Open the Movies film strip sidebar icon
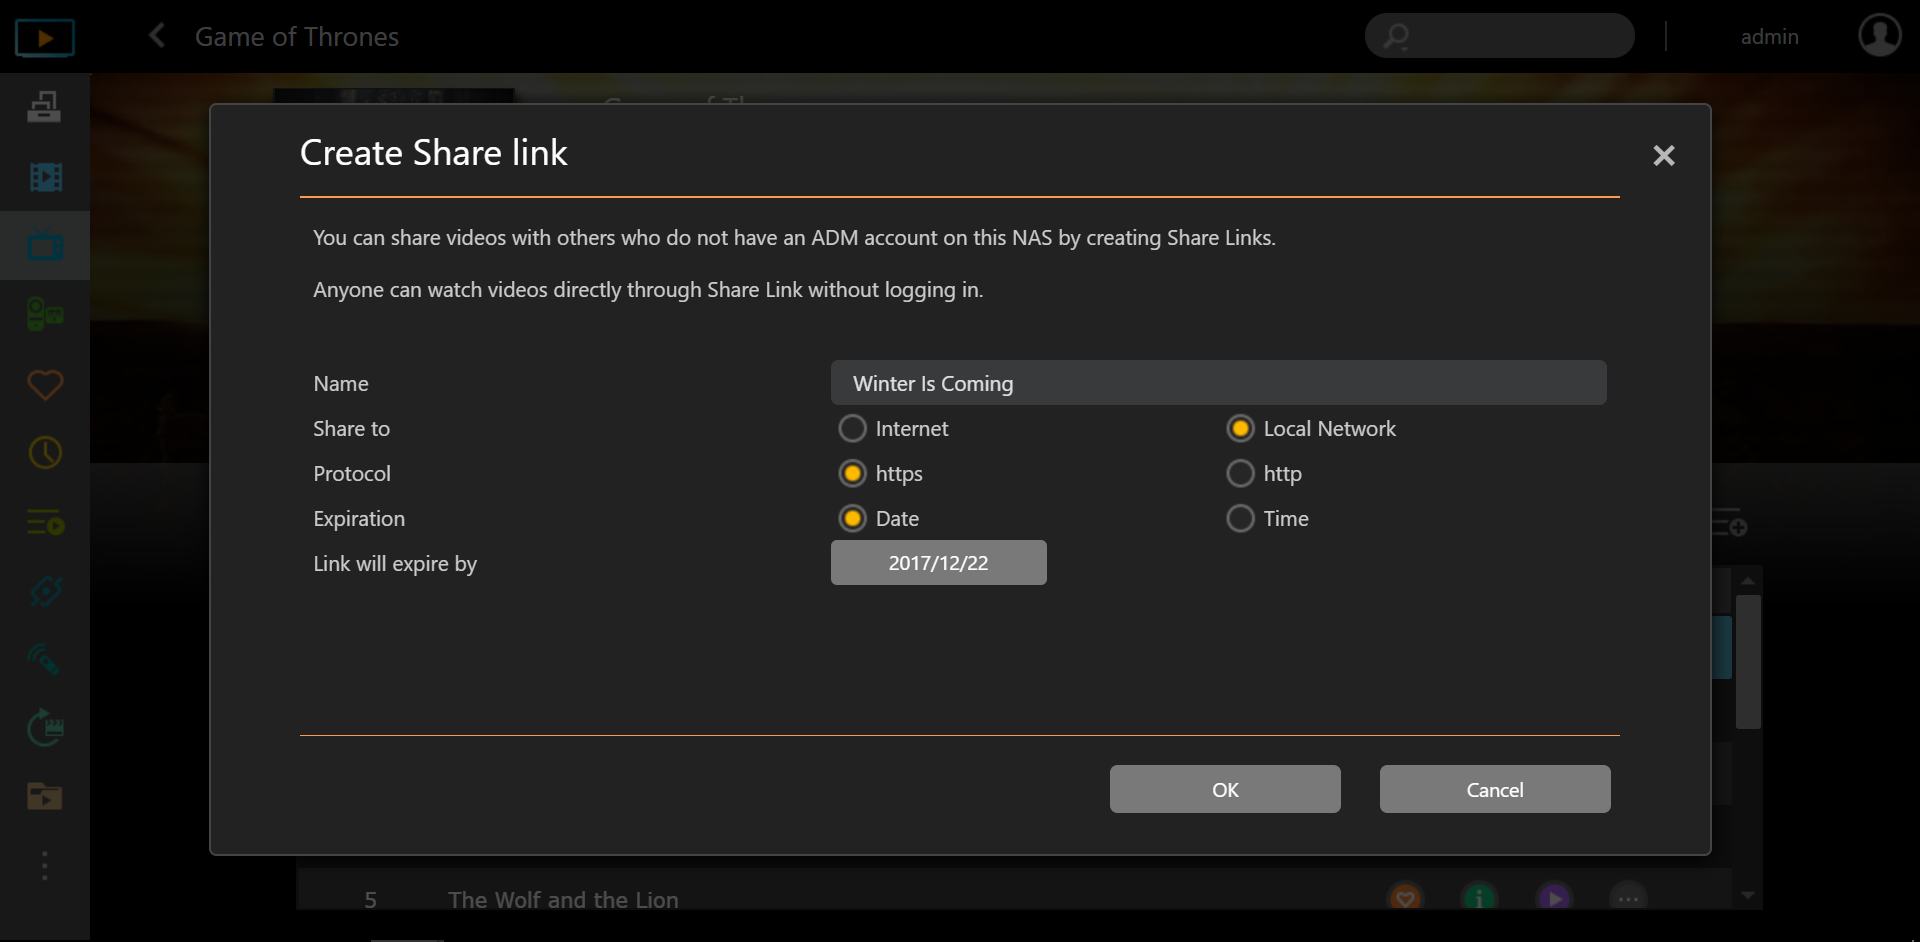Image resolution: width=1920 pixels, height=942 pixels. coord(45,177)
